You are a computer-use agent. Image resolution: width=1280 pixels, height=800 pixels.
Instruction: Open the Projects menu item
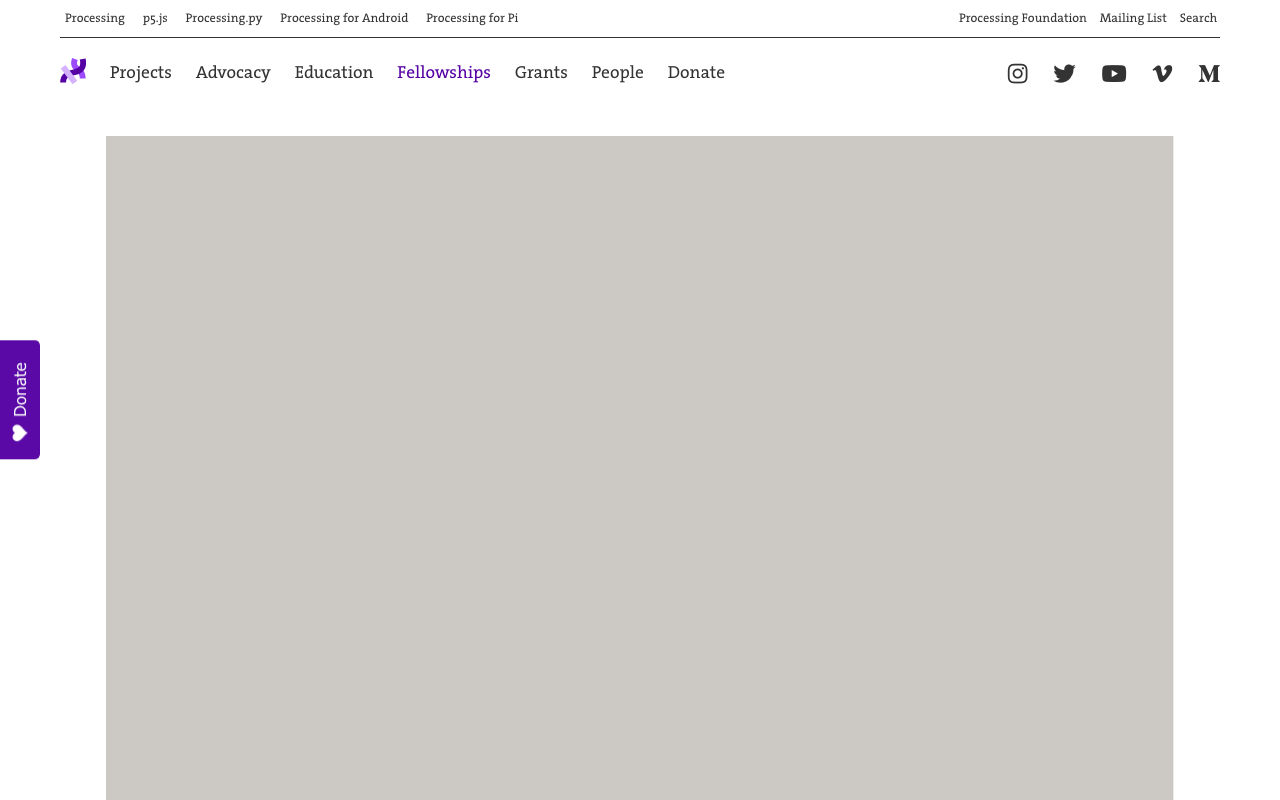pos(141,72)
